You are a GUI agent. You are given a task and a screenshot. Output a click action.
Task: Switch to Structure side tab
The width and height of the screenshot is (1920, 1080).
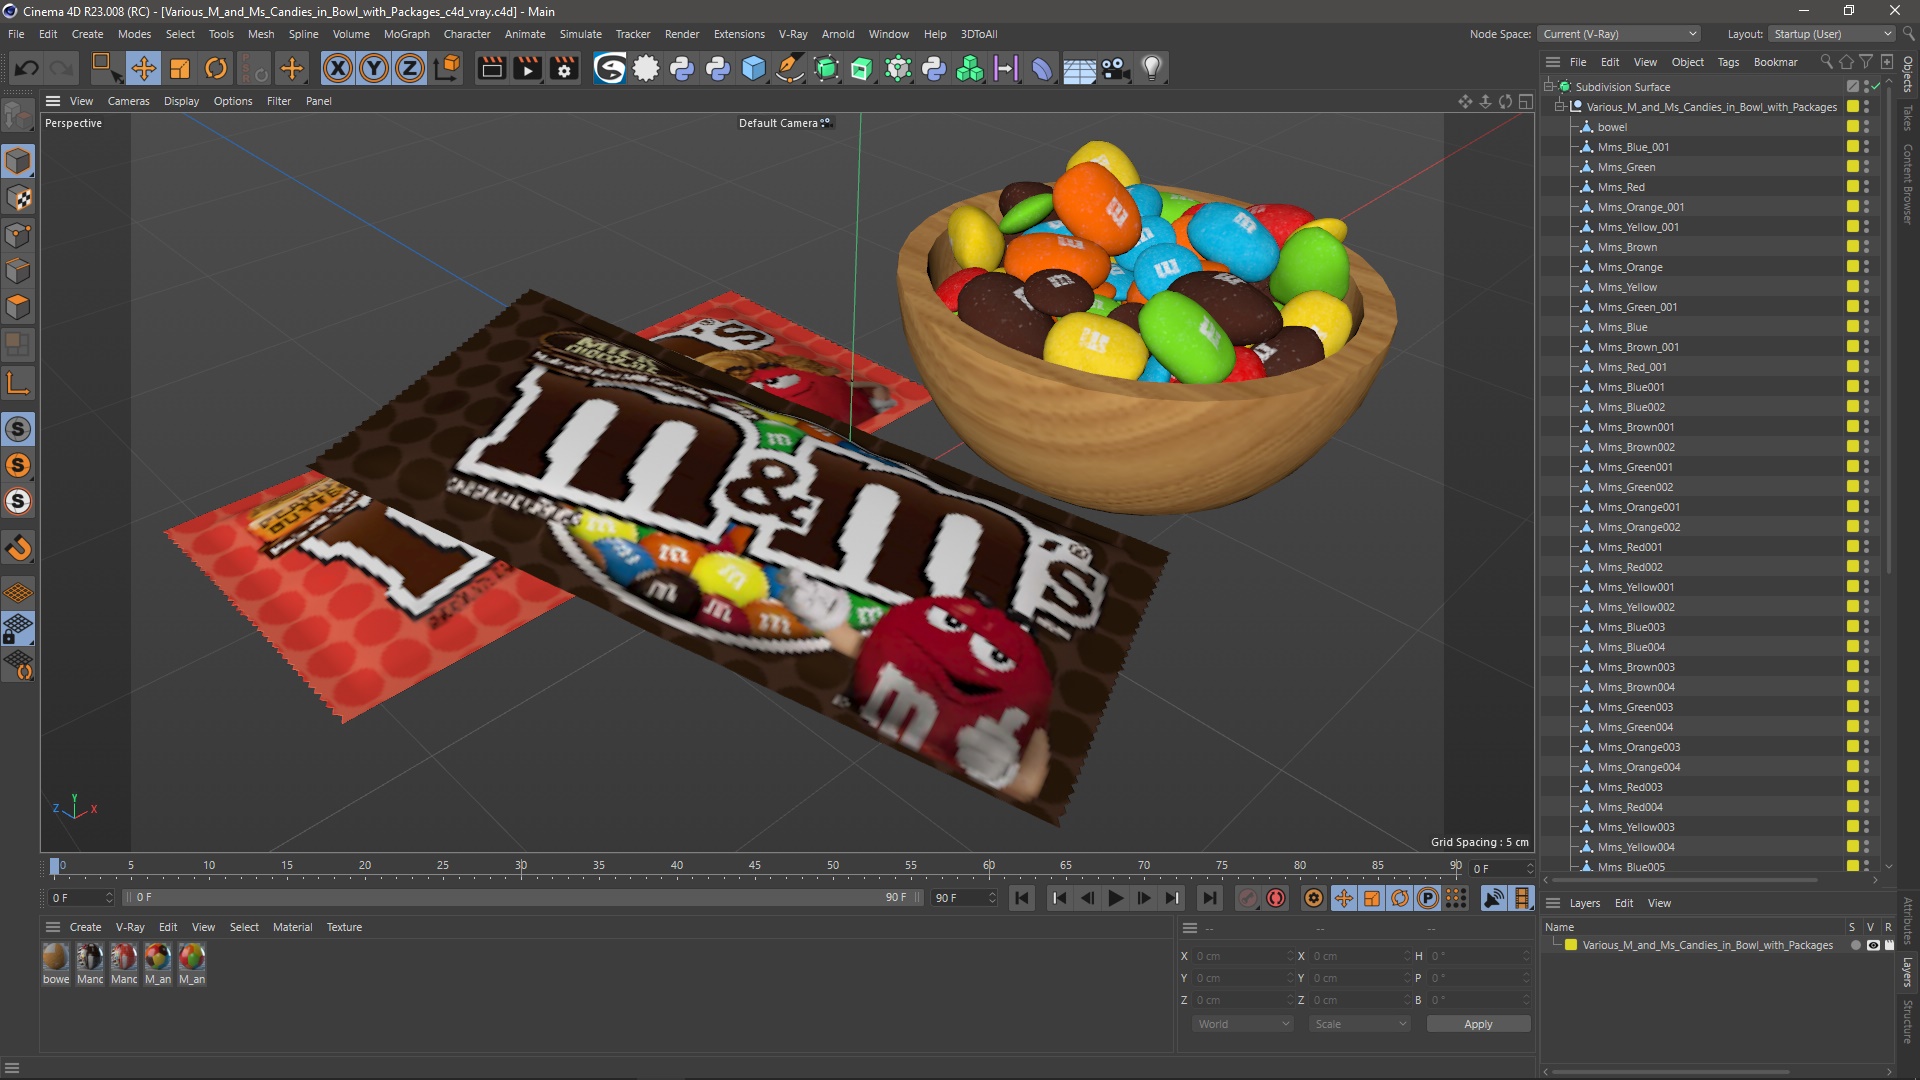1908,1022
